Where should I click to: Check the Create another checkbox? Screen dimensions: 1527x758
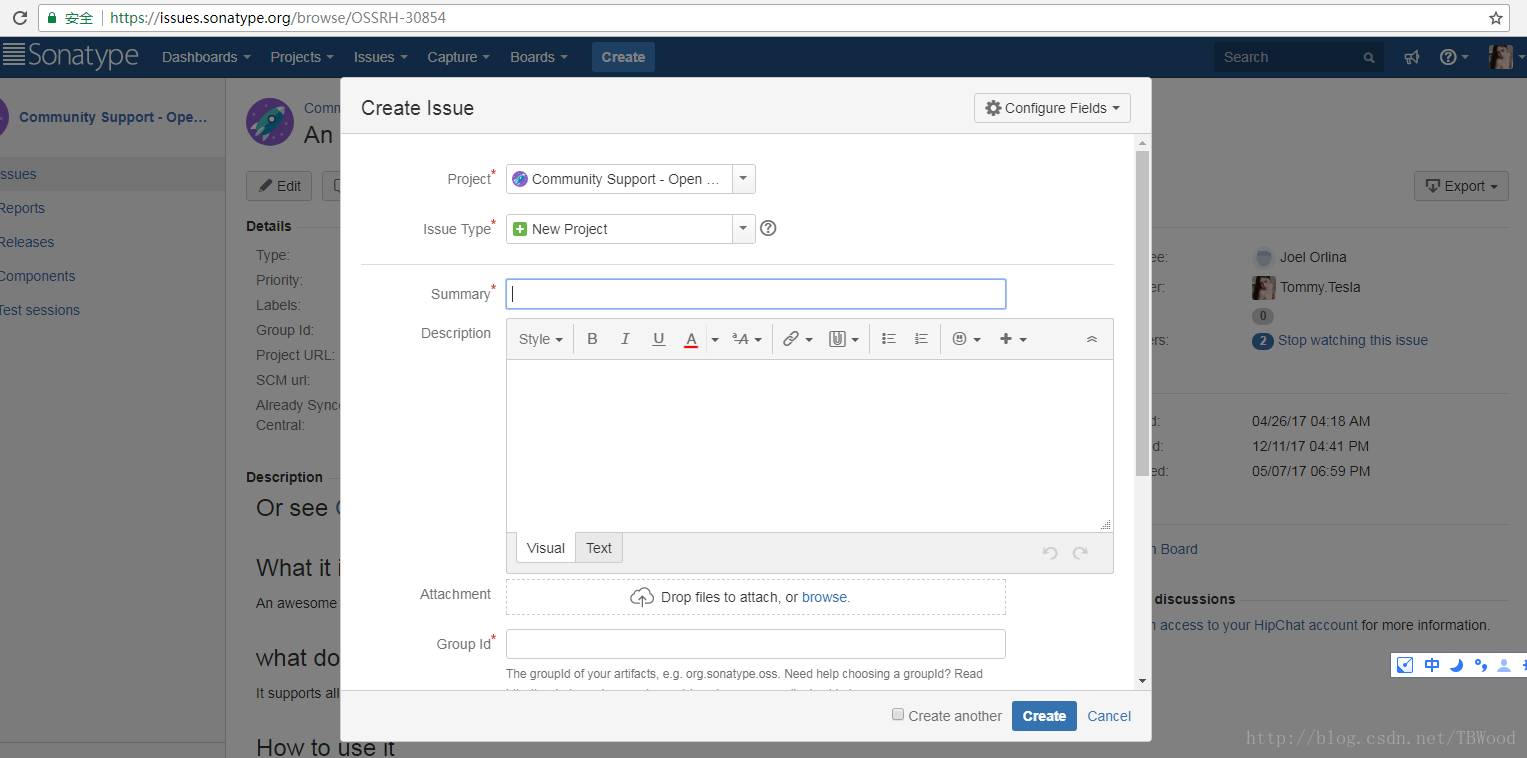coord(898,715)
